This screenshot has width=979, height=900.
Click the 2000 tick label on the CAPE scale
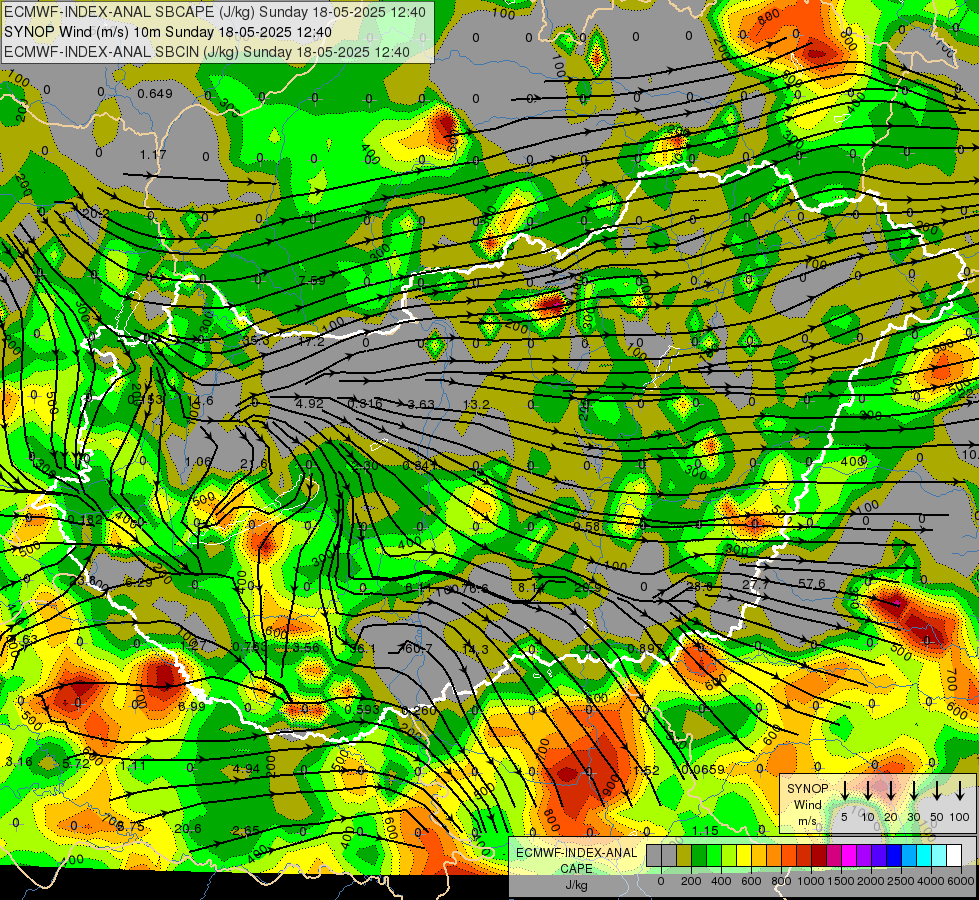click(x=871, y=881)
